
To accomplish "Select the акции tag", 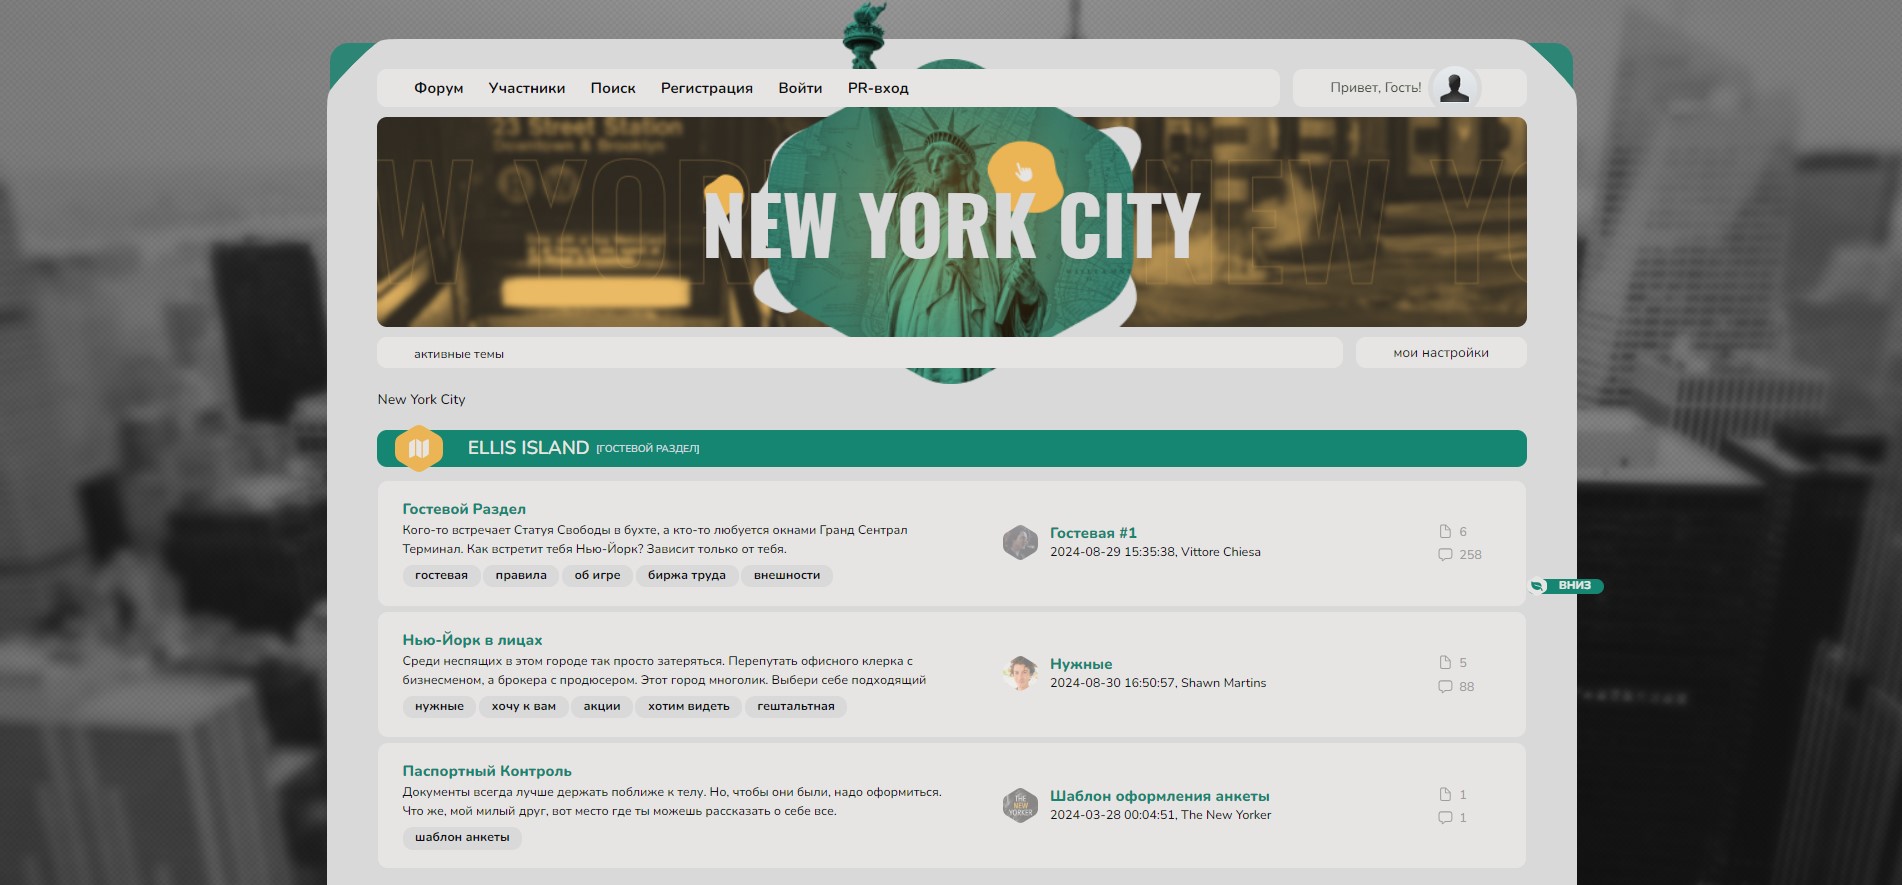I will [x=602, y=706].
